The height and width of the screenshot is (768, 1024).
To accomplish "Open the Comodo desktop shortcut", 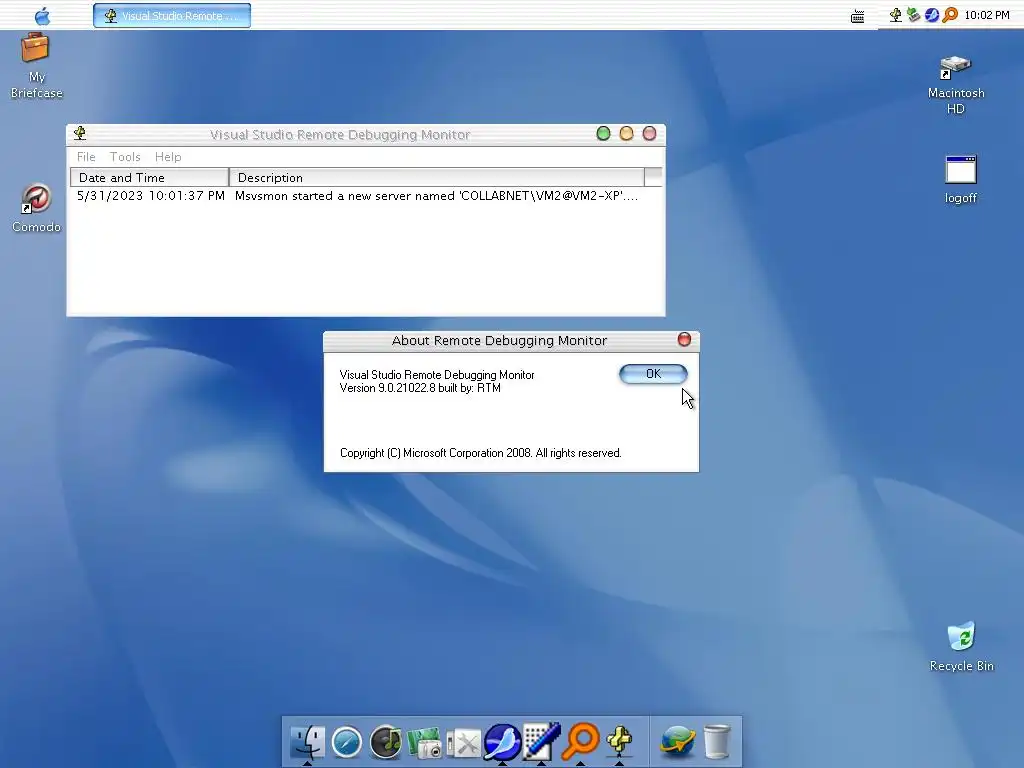I will coord(37,208).
